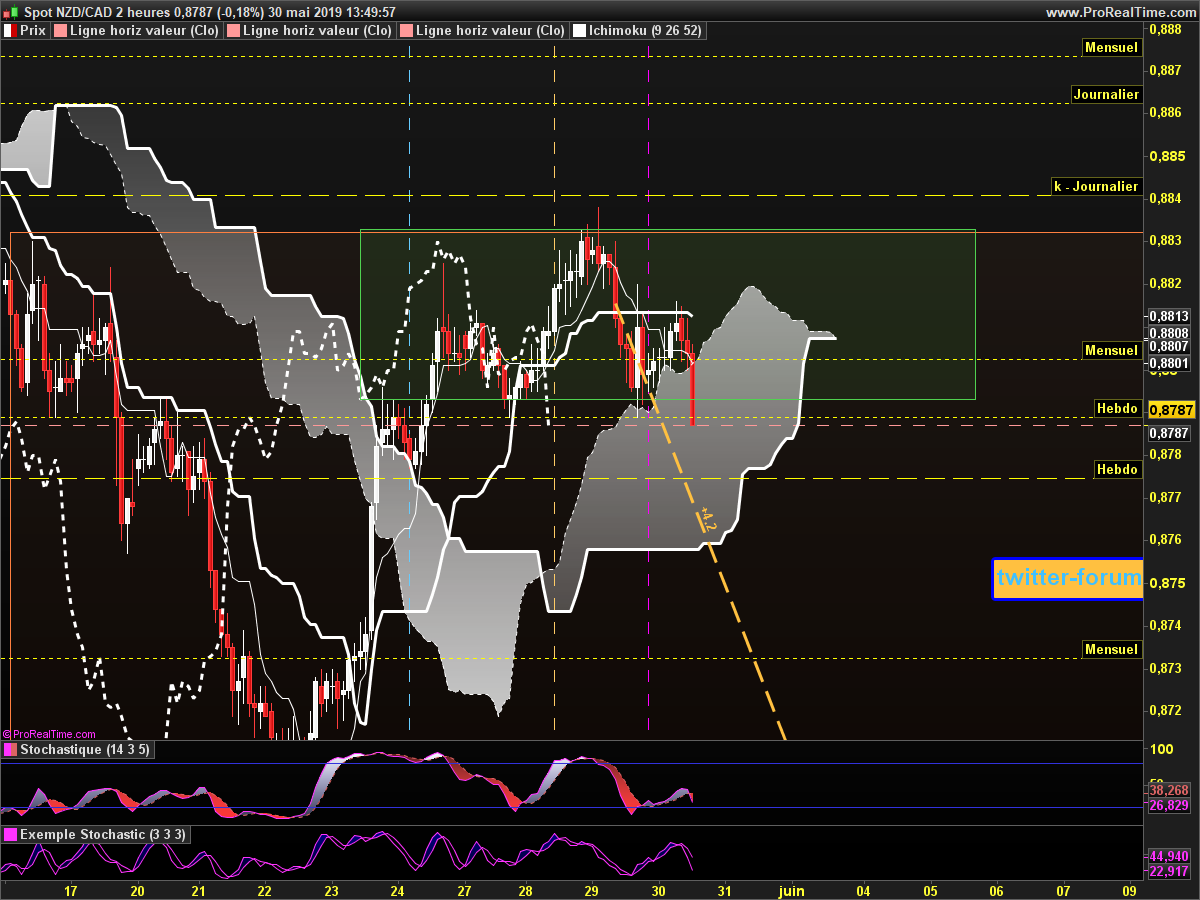Image resolution: width=1200 pixels, height=900 pixels.
Task: Click the 22,917 stochastic value
Action: [x=1168, y=872]
